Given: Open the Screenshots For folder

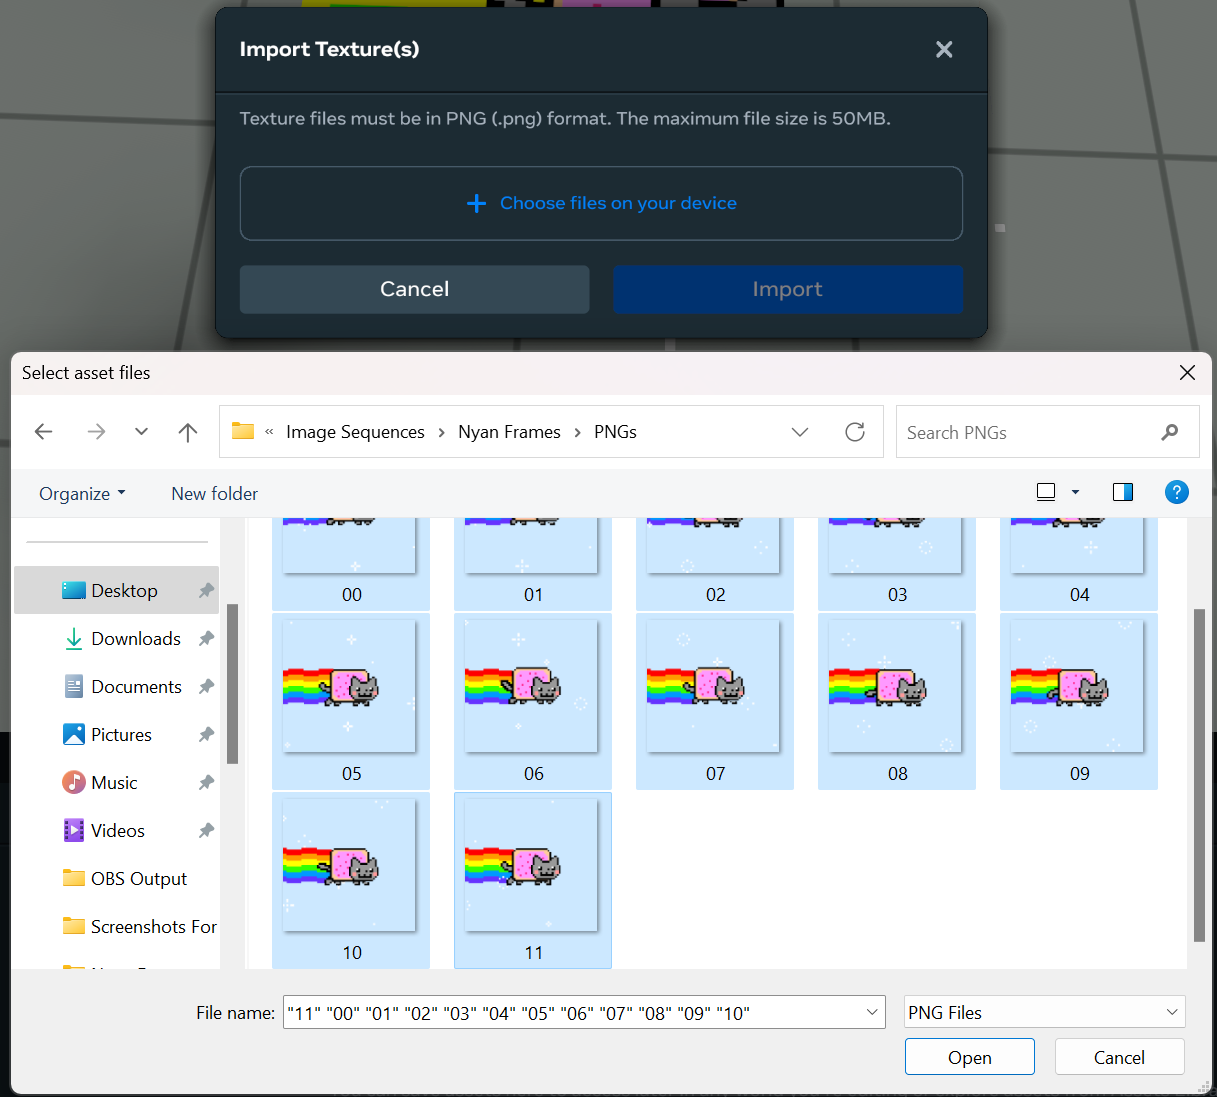Looking at the screenshot, I should click(116, 926).
